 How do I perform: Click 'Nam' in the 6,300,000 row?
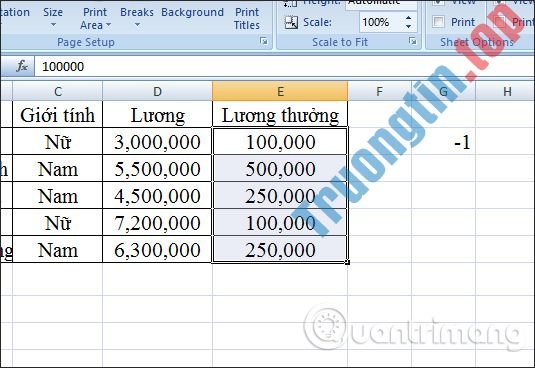[58, 249]
